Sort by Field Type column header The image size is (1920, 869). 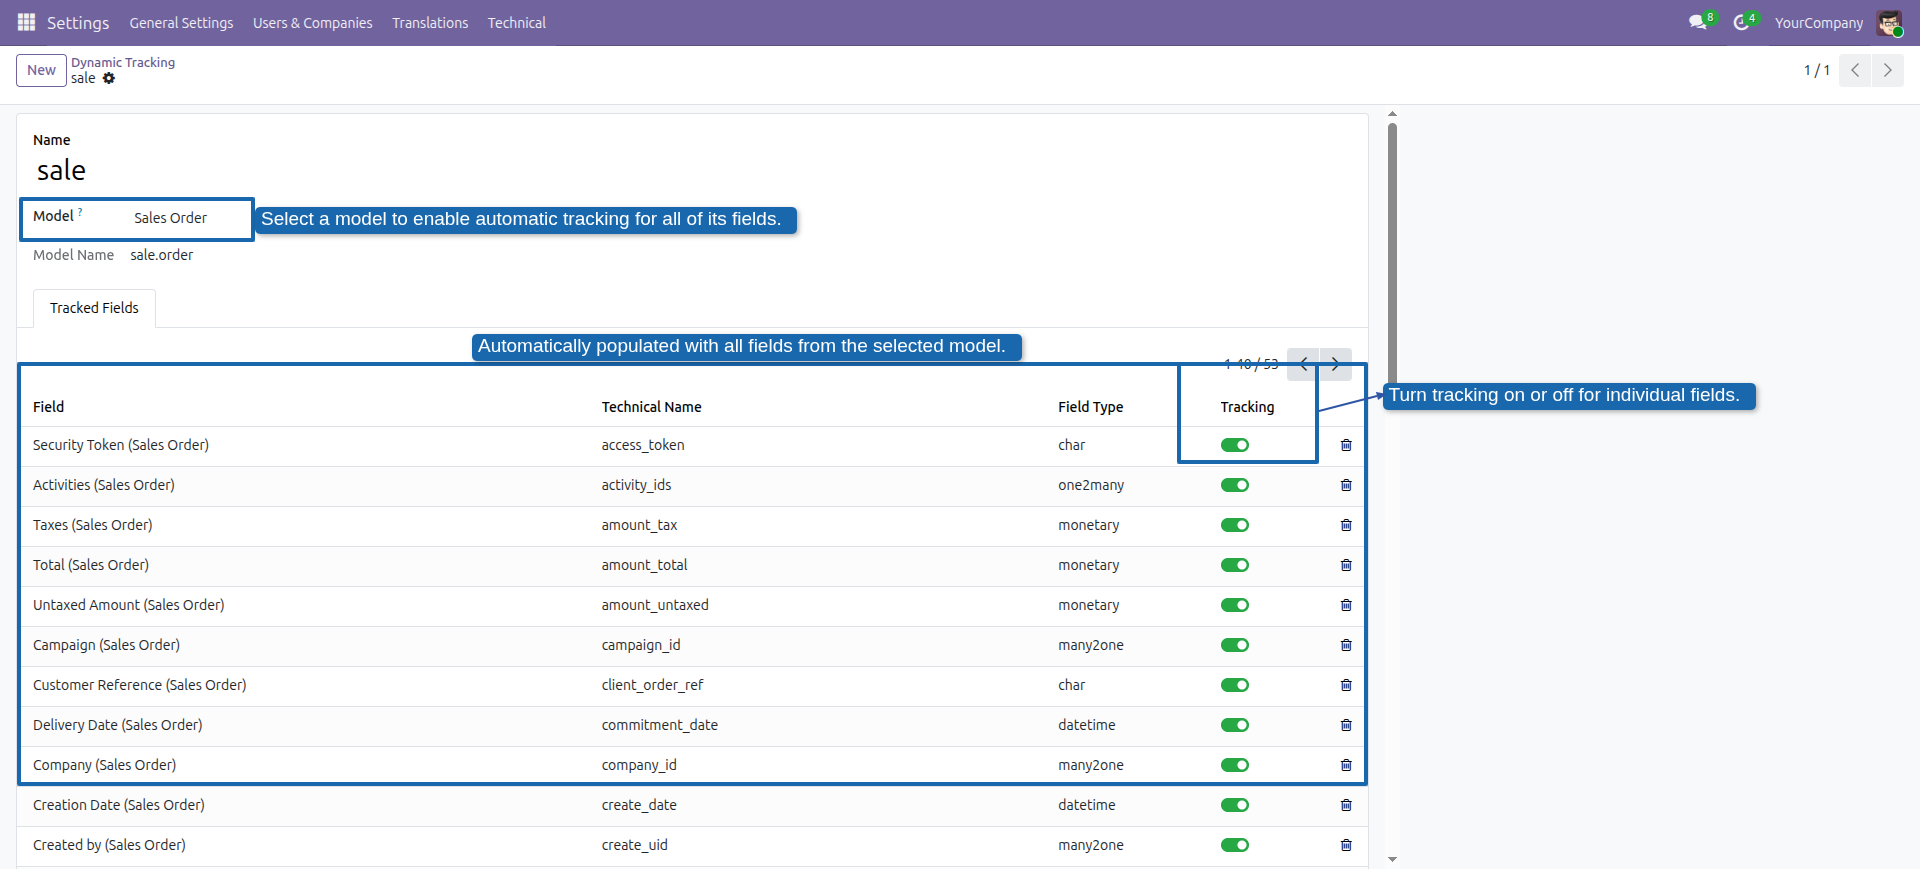1091,407
